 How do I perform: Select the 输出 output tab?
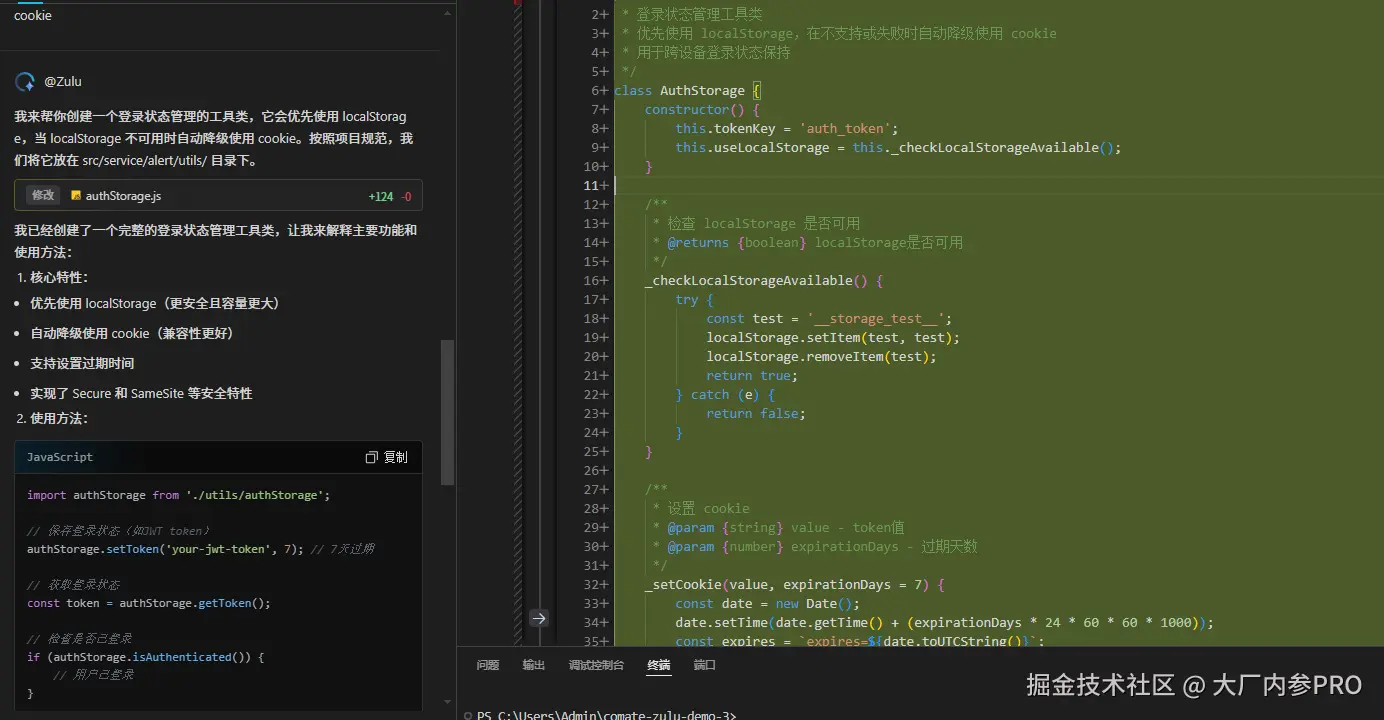point(533,664)
